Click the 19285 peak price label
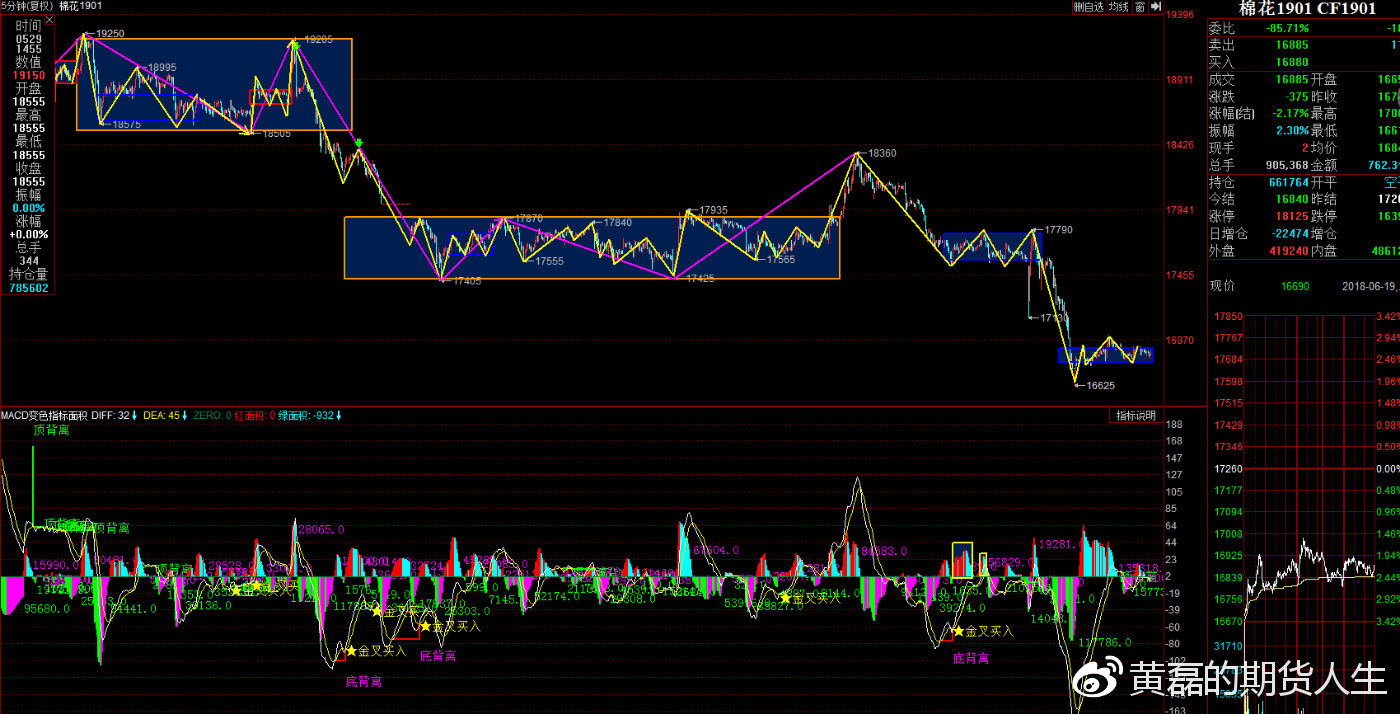Screen dimensions: 1400x714 point(318,39)
